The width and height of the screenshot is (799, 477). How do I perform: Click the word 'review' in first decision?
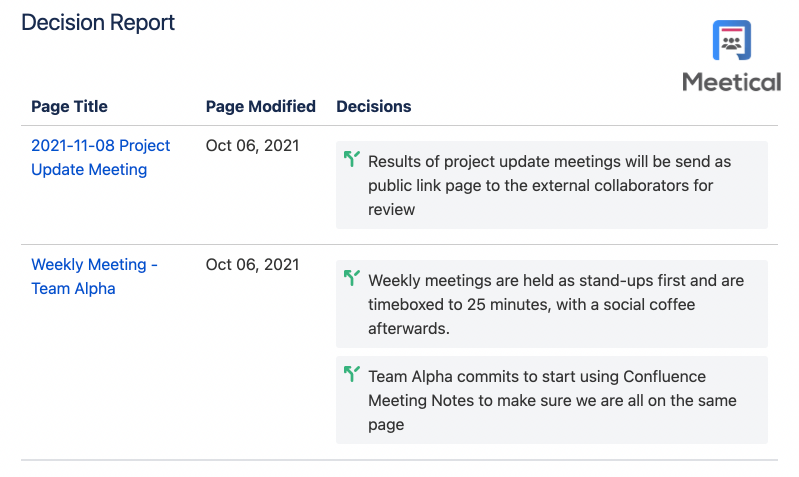[391, 209]
